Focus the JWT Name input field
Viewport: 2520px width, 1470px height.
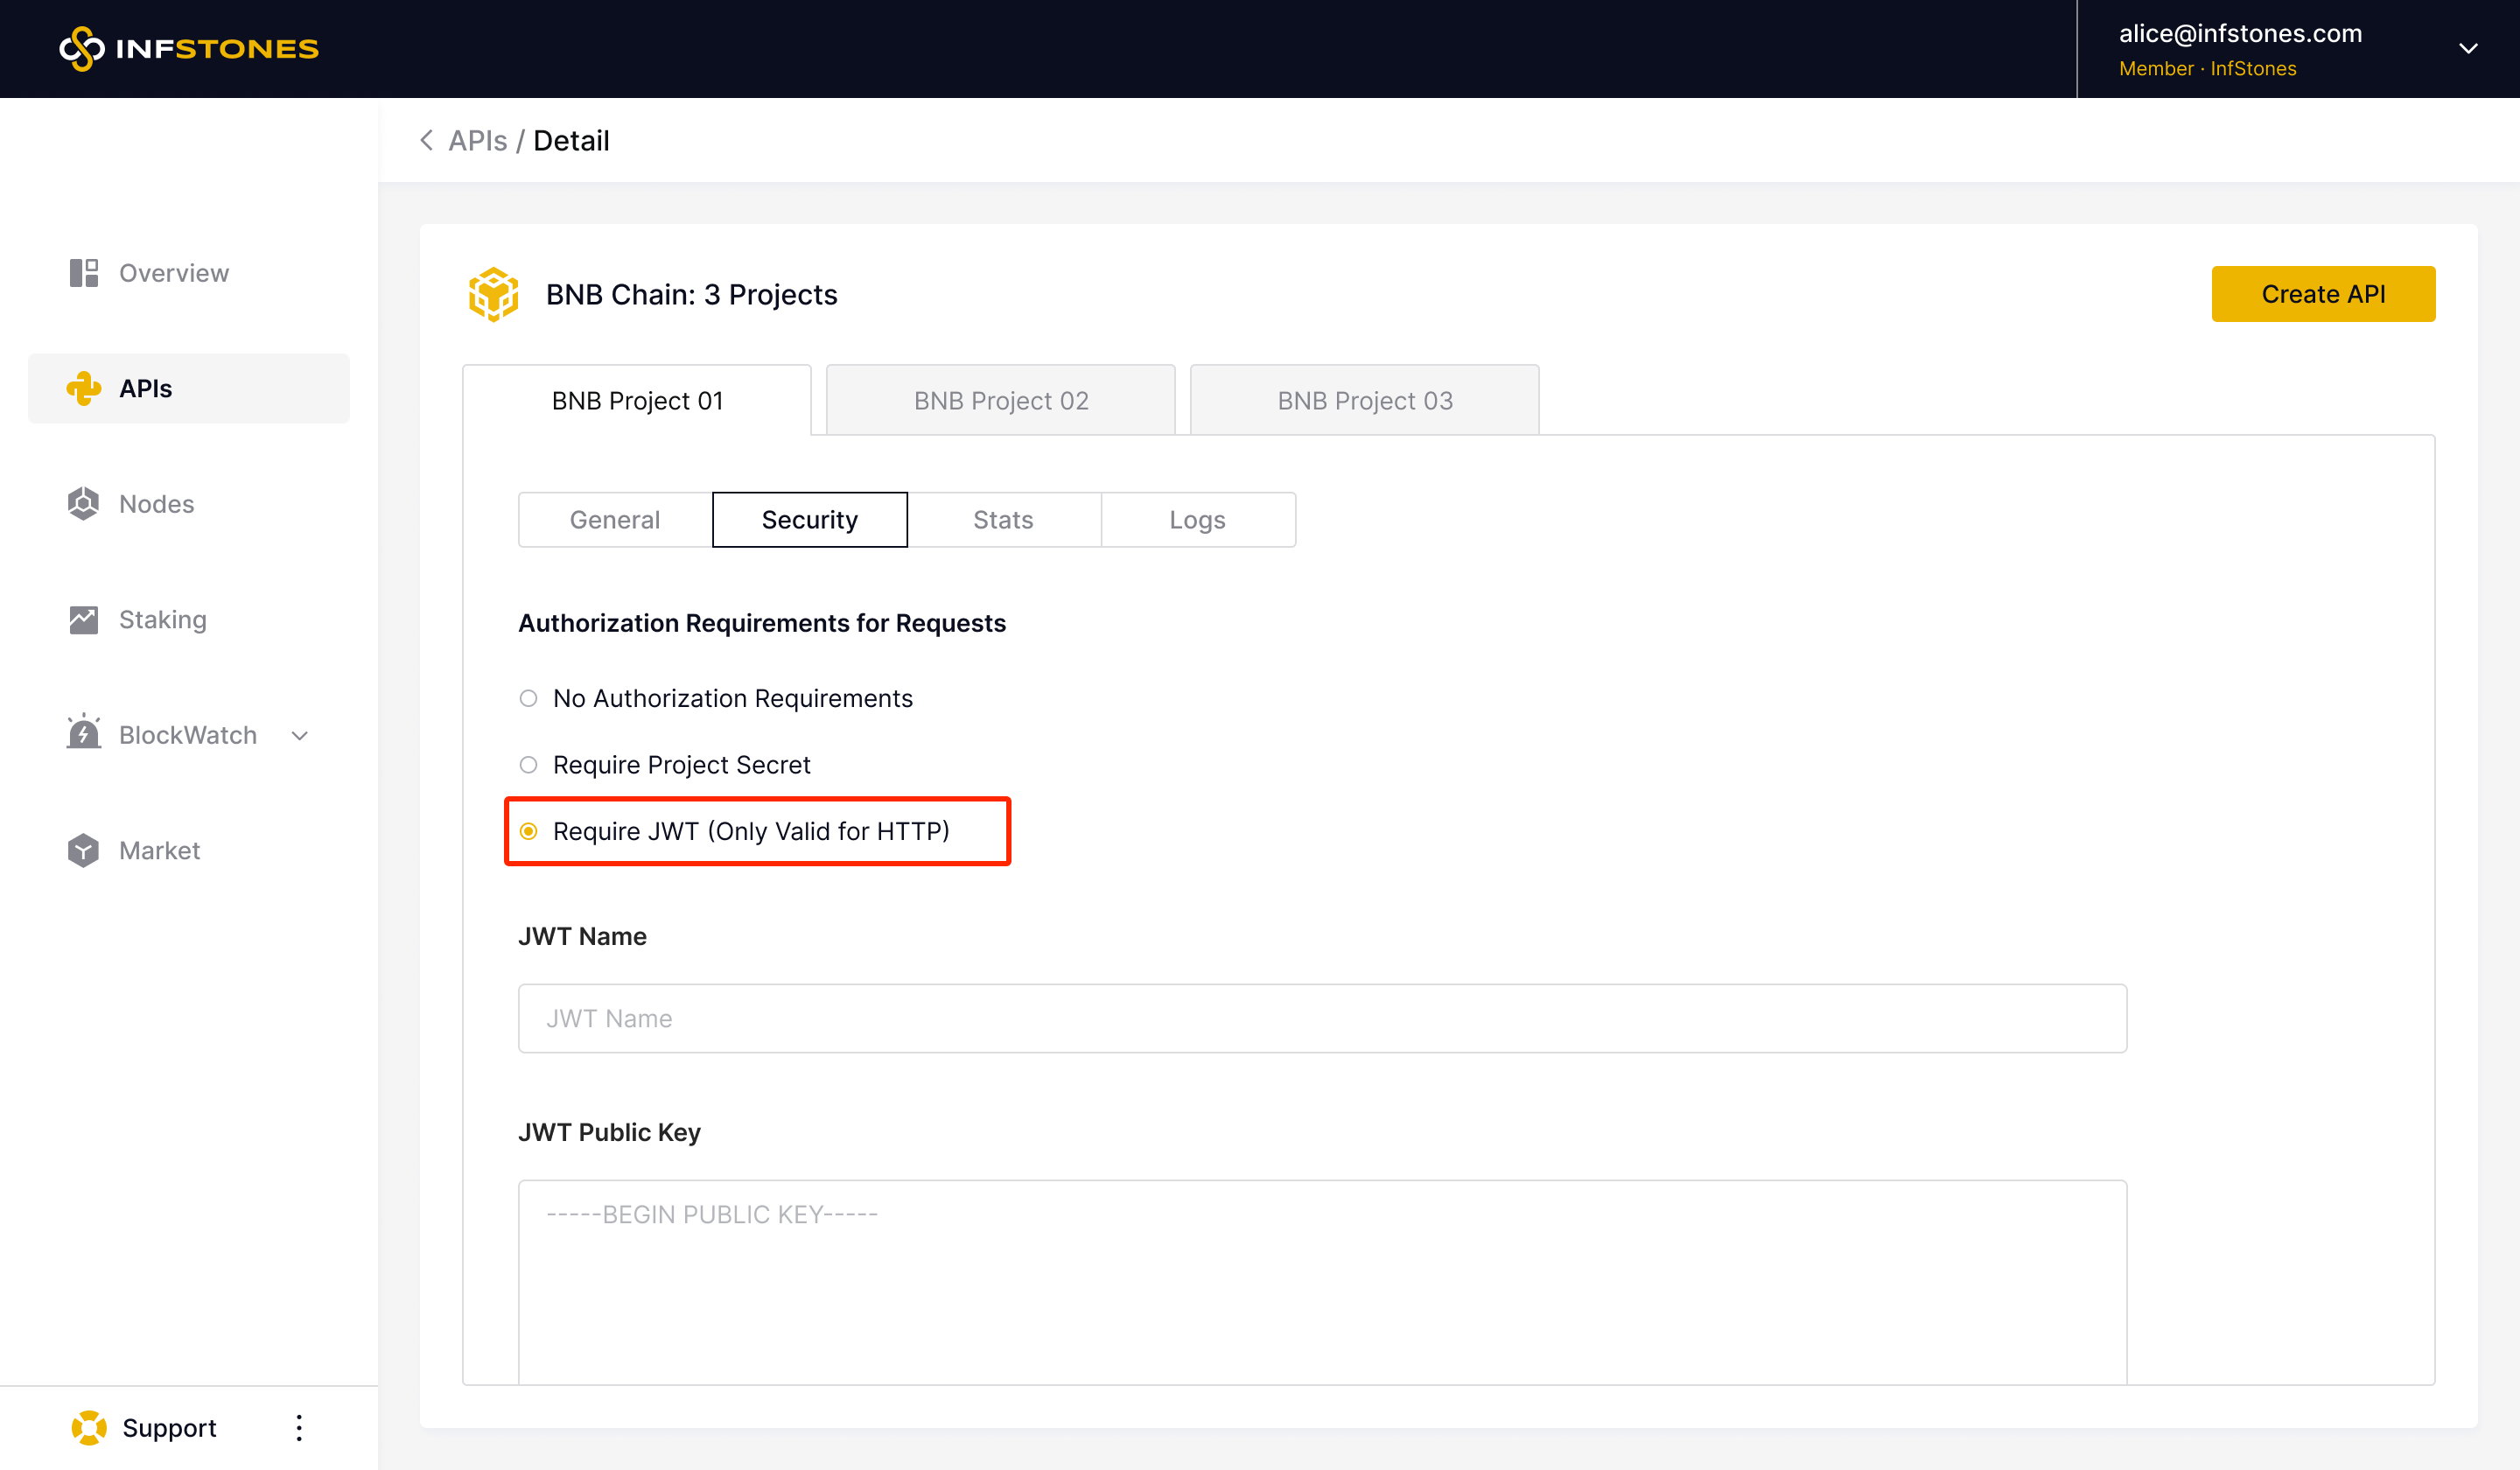pyautogui.click(x=1322, y=1018)
